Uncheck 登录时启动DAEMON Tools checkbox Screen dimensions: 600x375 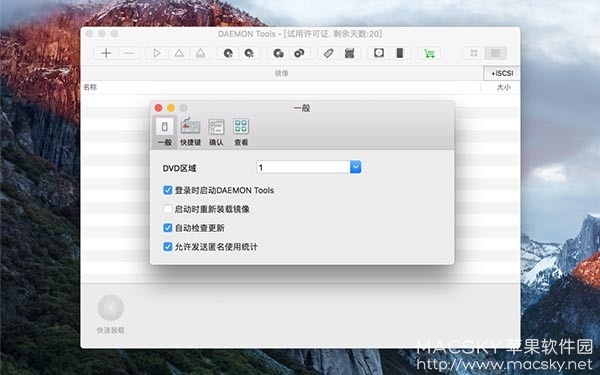(x=168, y=190)
